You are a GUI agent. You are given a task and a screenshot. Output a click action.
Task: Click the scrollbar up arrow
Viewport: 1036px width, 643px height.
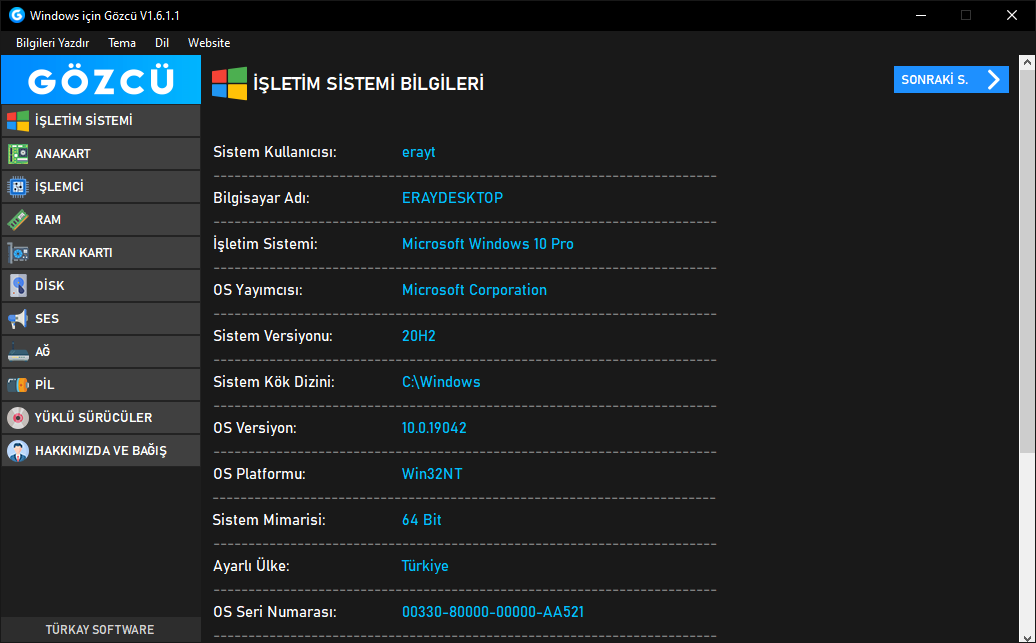1027,63
